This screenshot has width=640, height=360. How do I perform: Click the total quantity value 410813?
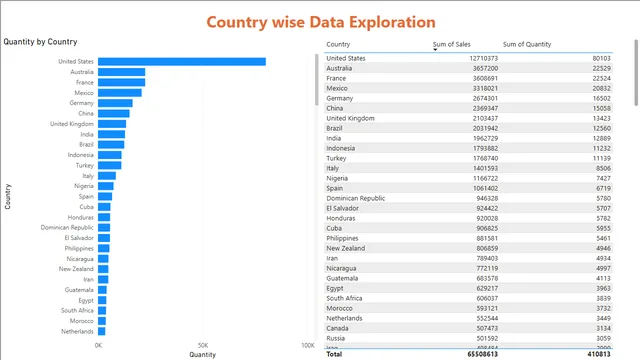pyautogui.click(x=599, y=354)
